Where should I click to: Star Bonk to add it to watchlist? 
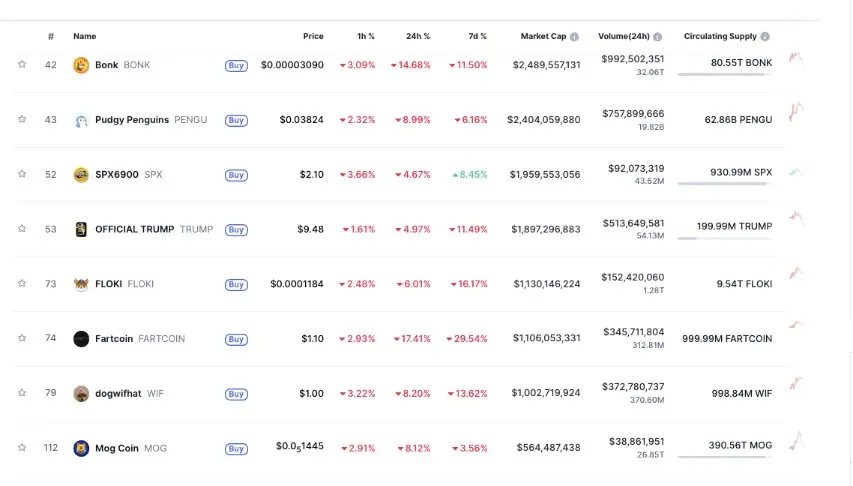pyautogui.click(x=21, y=65)
